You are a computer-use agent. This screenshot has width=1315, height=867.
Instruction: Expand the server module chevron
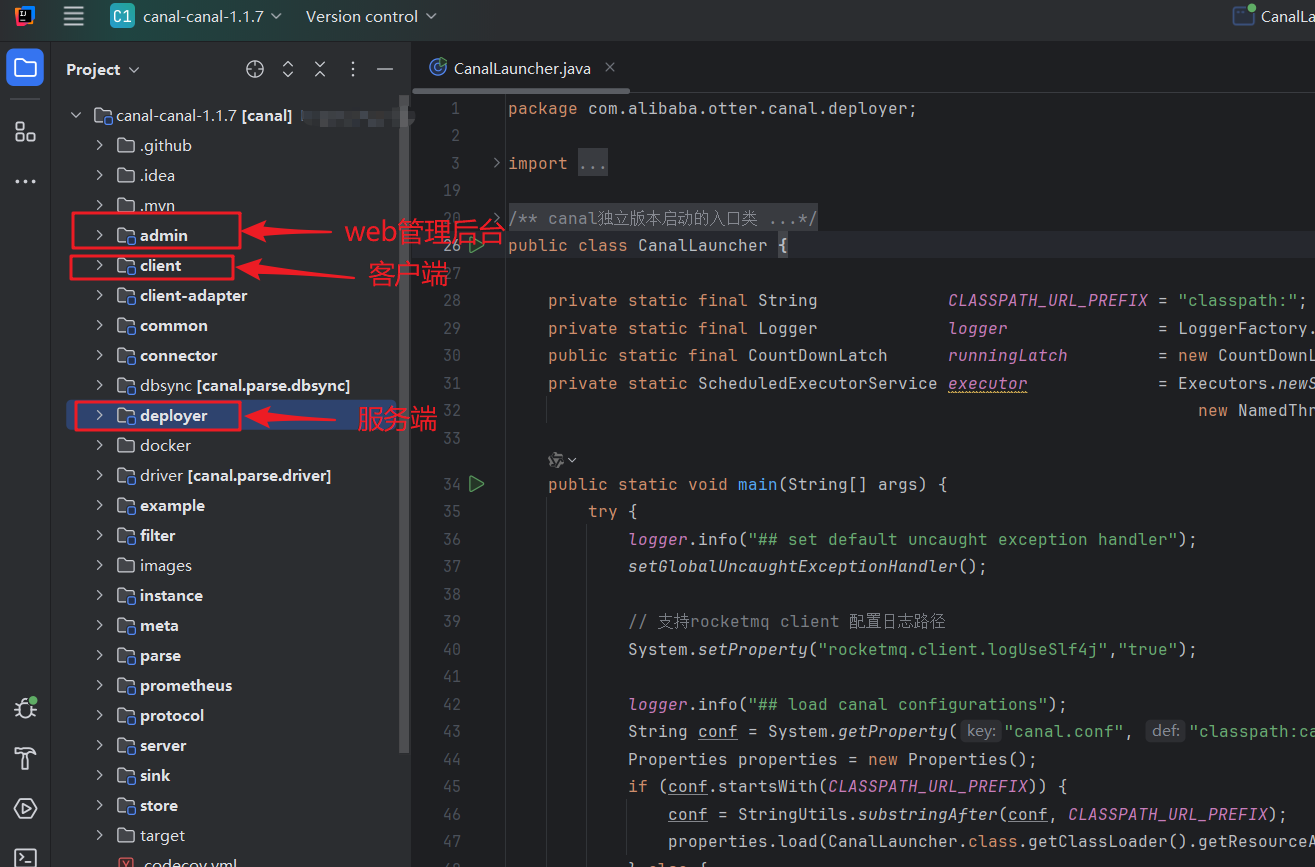click(99, 745)
